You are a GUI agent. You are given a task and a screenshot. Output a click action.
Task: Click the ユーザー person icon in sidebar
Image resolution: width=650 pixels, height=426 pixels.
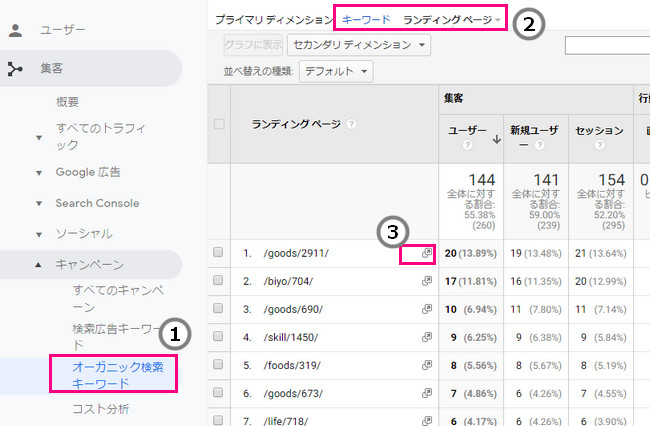click(x=15, y=30)
